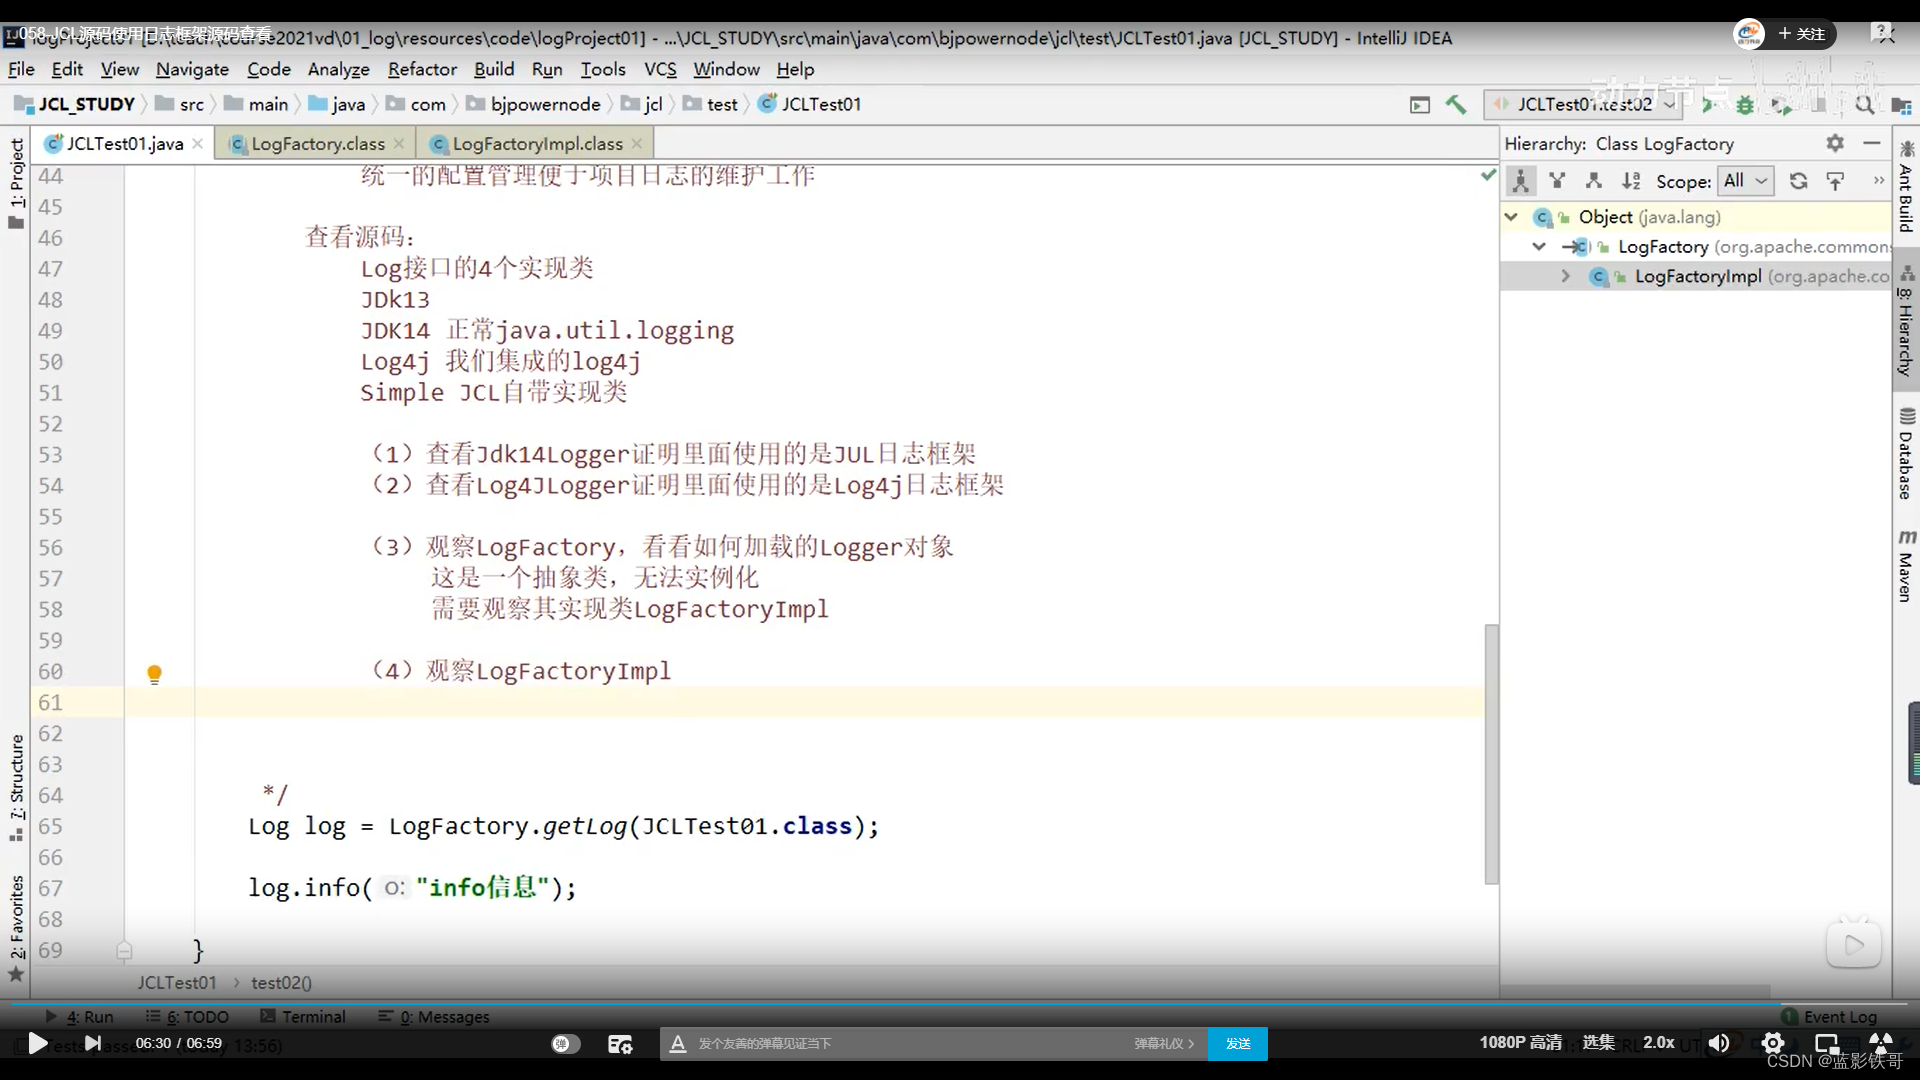Open the Ant Build side panel
Image resolution: width=1920 pixels, height=1080 pixels.
1906,186
